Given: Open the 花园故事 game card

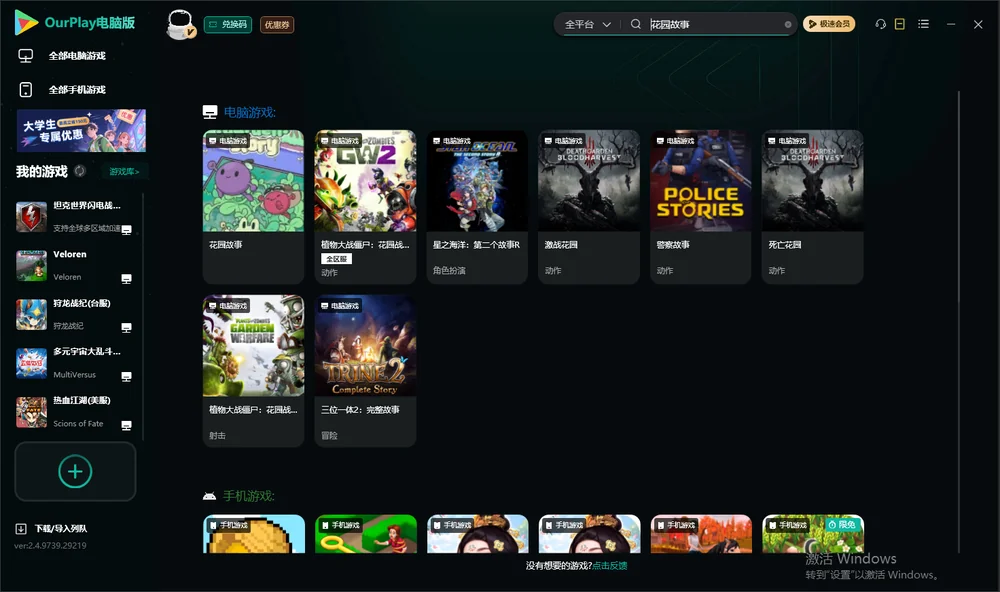Looking at the screenshot, I should (x=253, y=207).
